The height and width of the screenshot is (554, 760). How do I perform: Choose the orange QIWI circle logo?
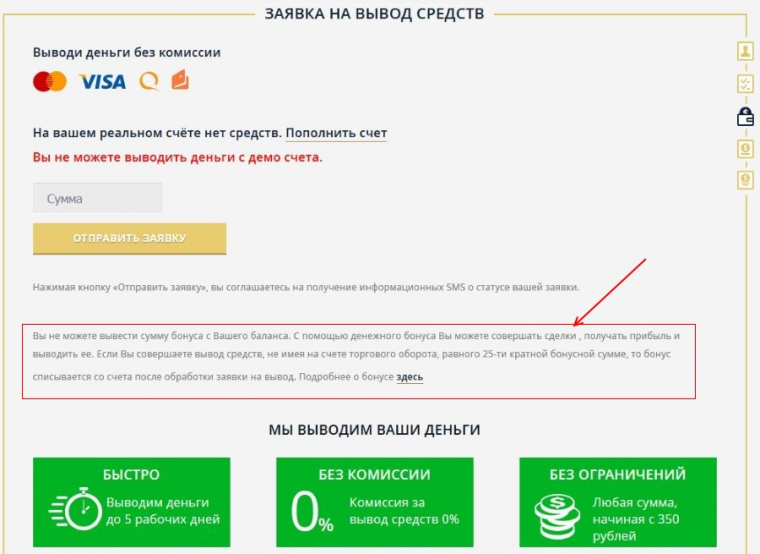(149, 81)
